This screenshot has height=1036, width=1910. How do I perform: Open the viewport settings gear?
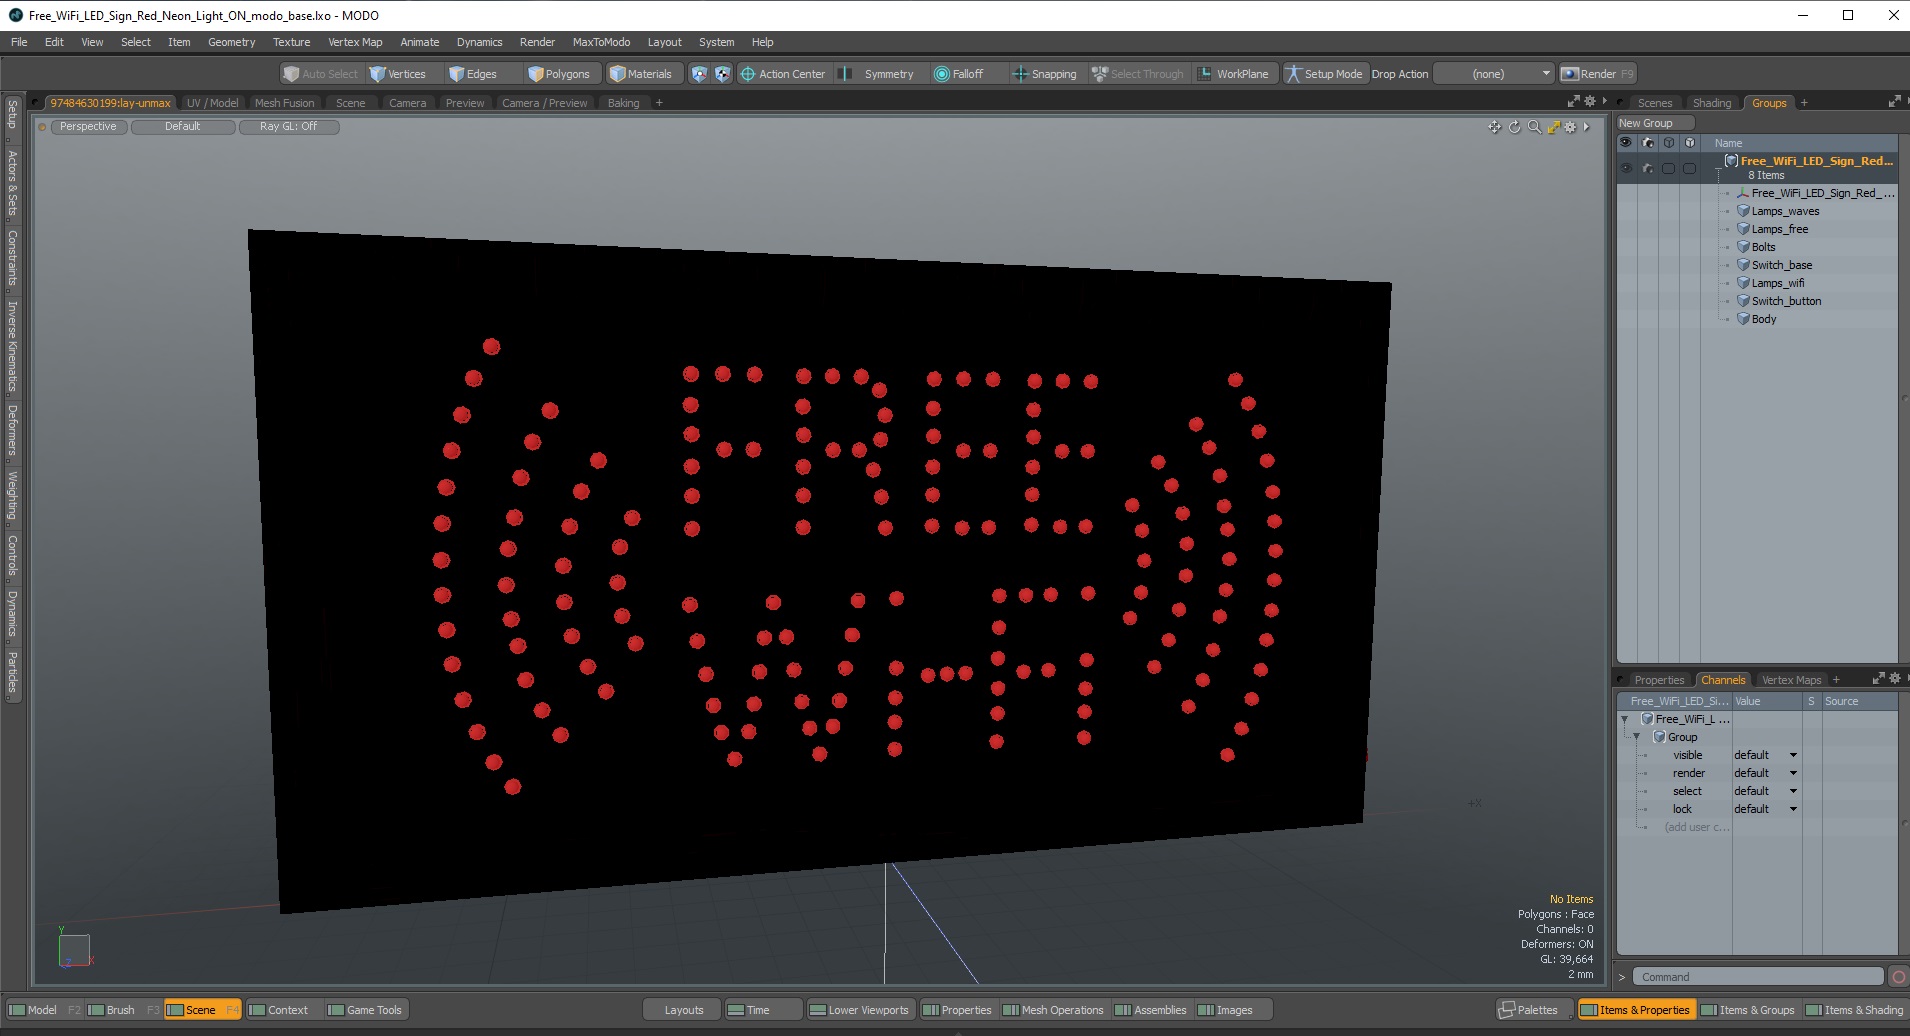point(1570,127)
